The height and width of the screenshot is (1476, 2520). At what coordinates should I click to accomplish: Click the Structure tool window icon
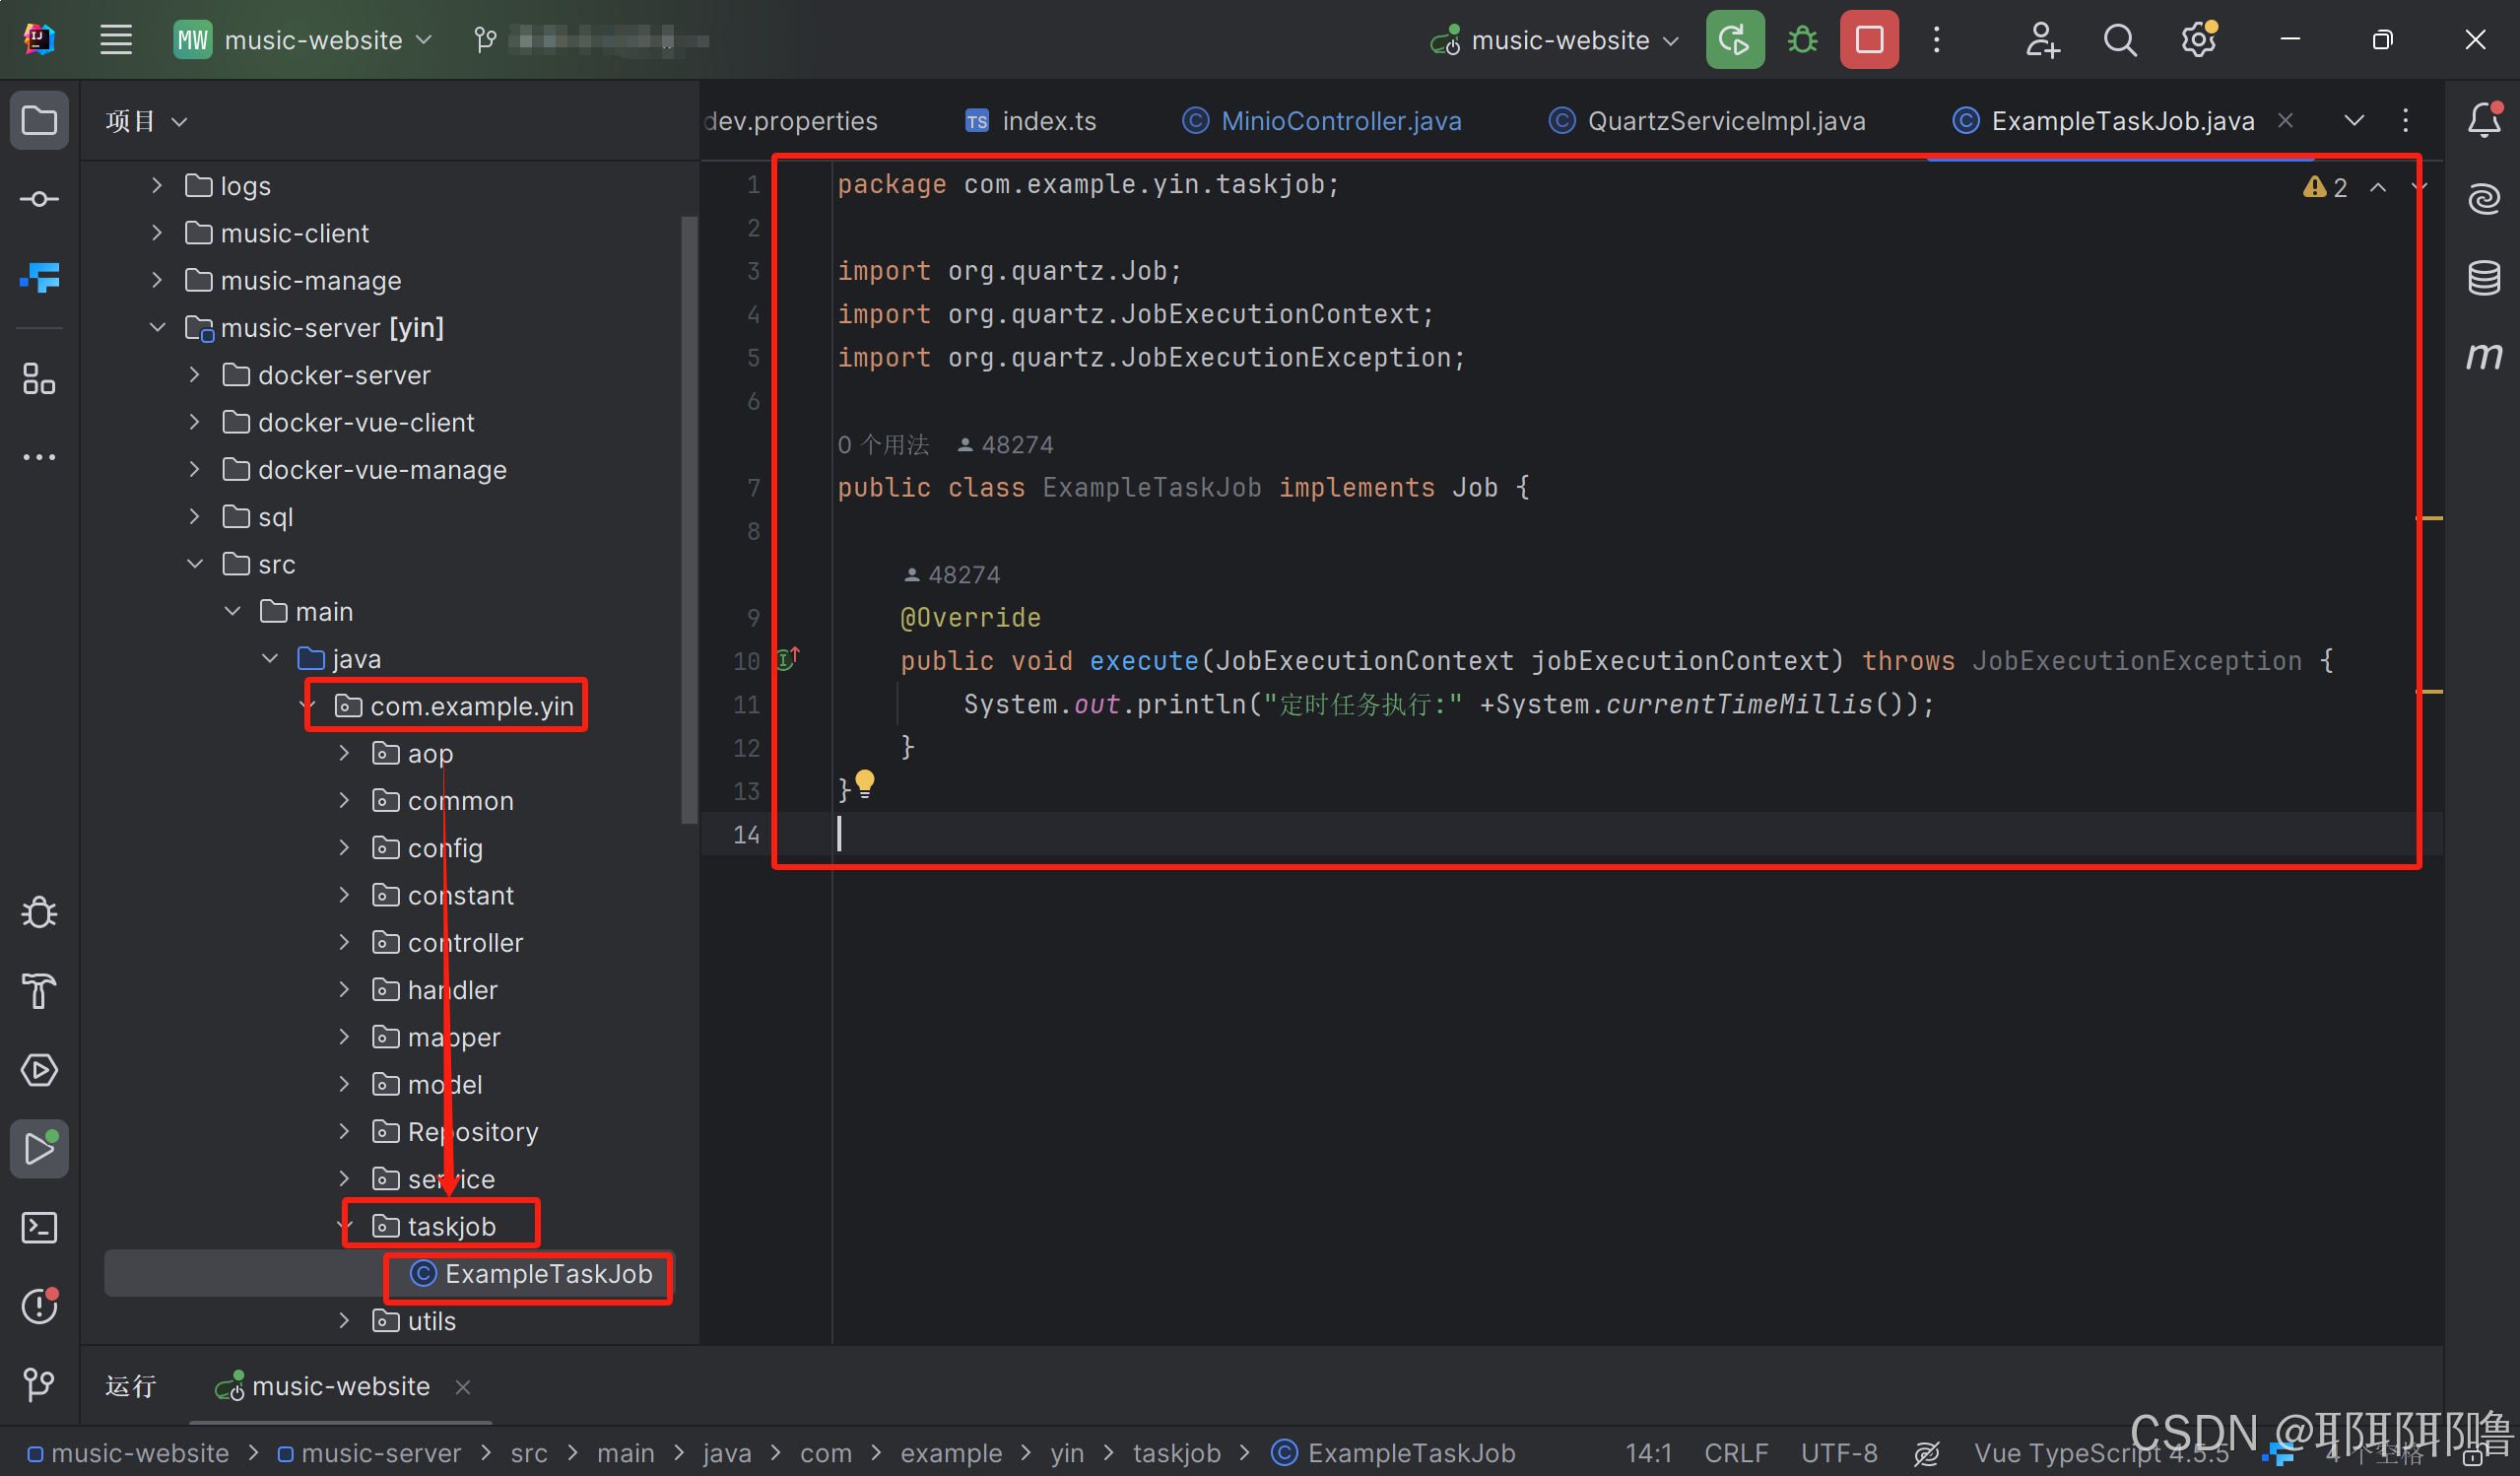pos(39,379)
